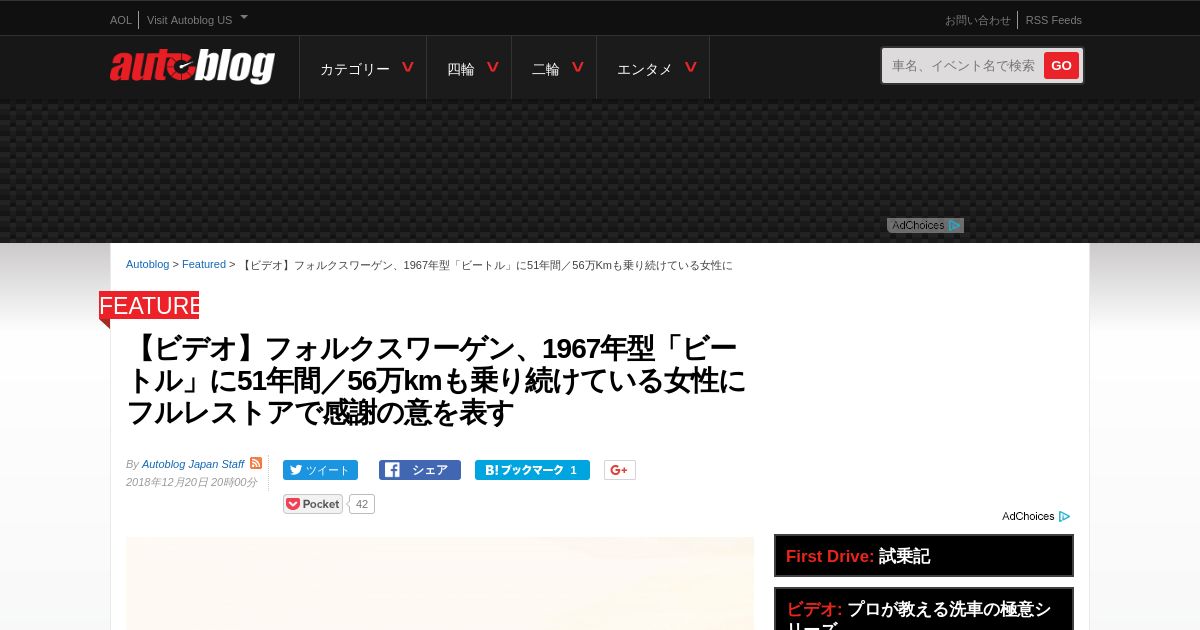Click the red FEATURED category tag

coord(149,306)
